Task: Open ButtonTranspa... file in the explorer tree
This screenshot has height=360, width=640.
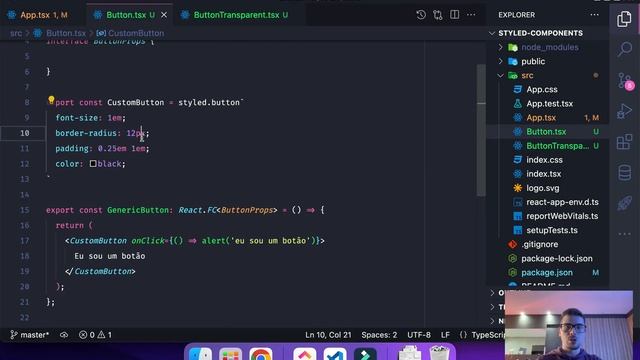Action: tap(557, 146)
